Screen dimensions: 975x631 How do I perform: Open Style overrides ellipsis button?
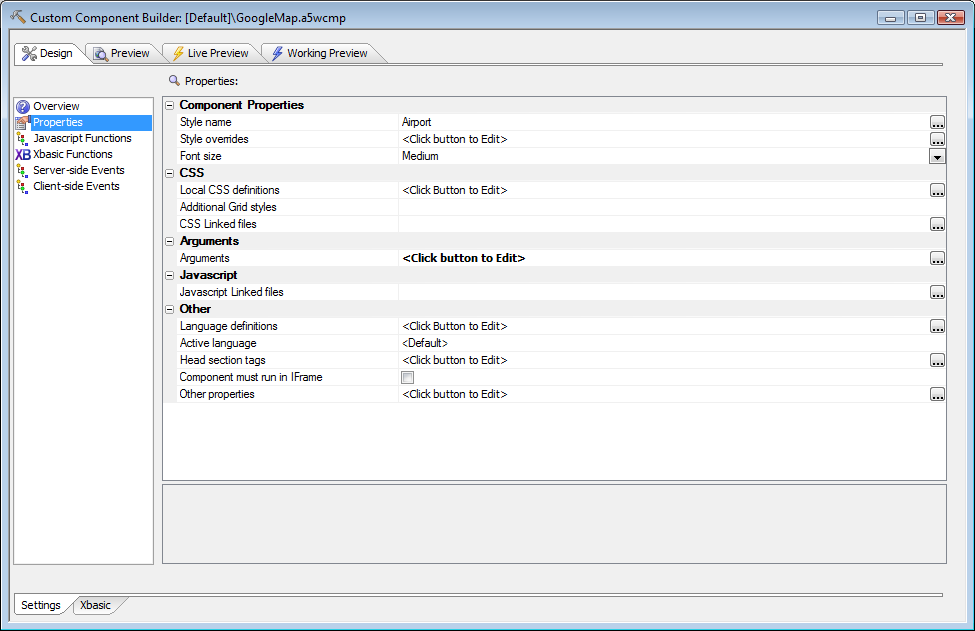(x=937, y=139)
